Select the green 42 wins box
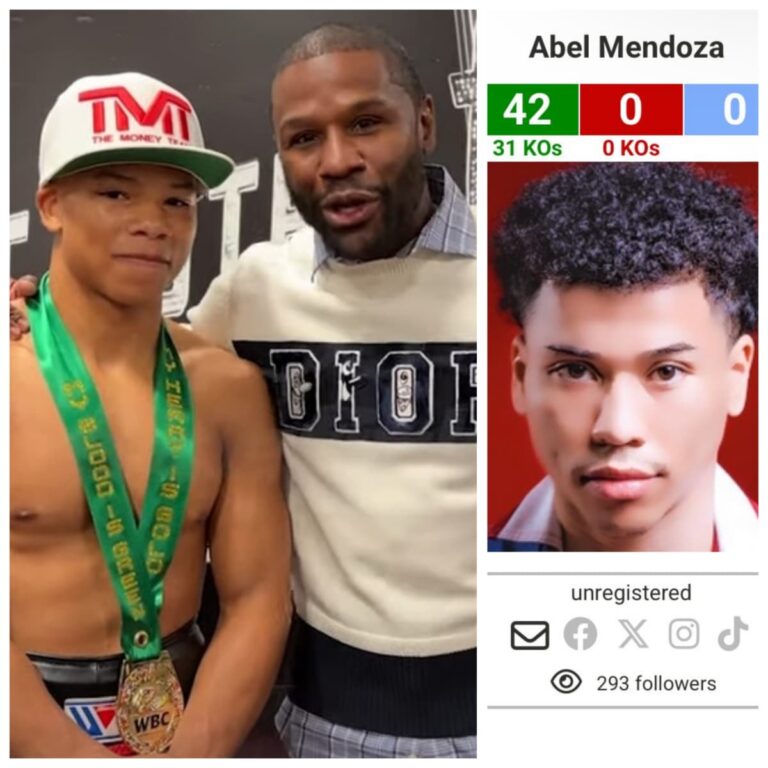 (x=532, y=109)
